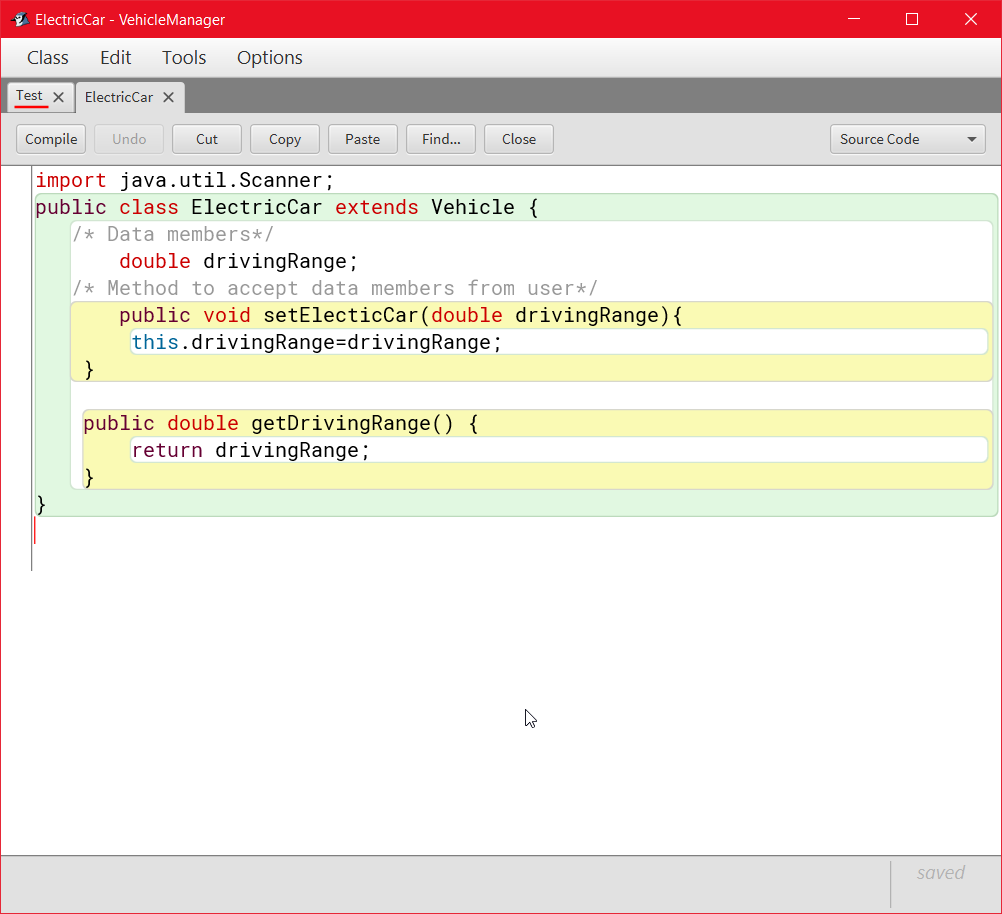This screenshot has height=914, width=1002.
Task: Open the Class menu
Action: click(48, 58)
